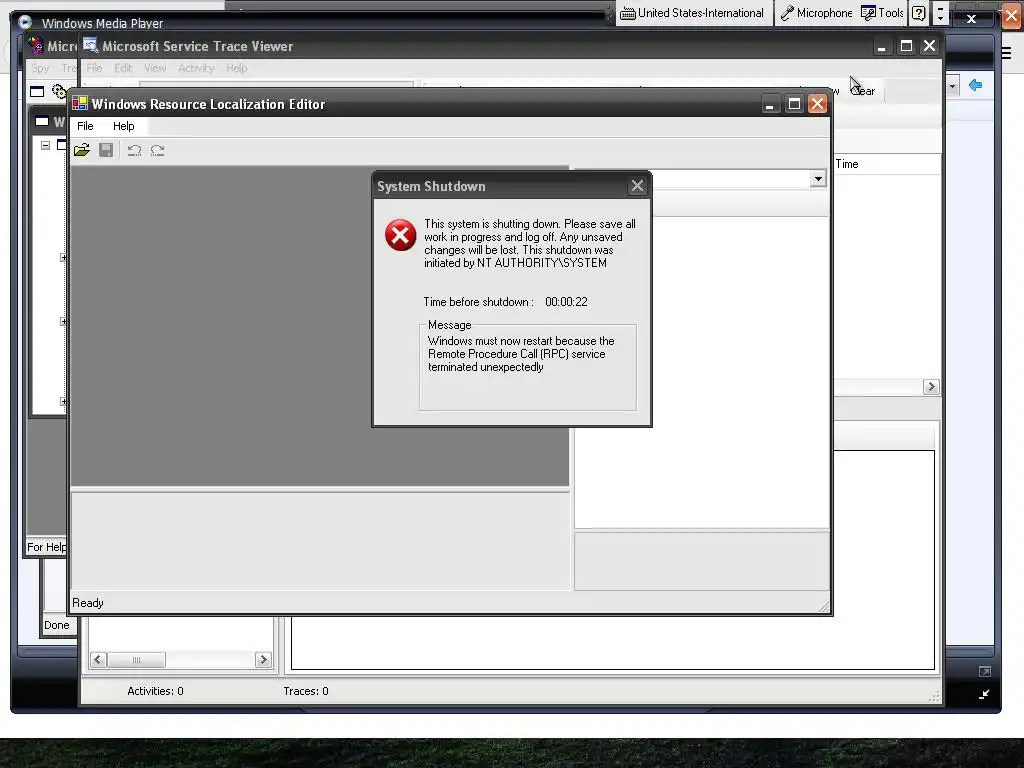Expand the combo box in Localization Editor
The height and width of the screenshot is (768, 1024).
[818, 179]
